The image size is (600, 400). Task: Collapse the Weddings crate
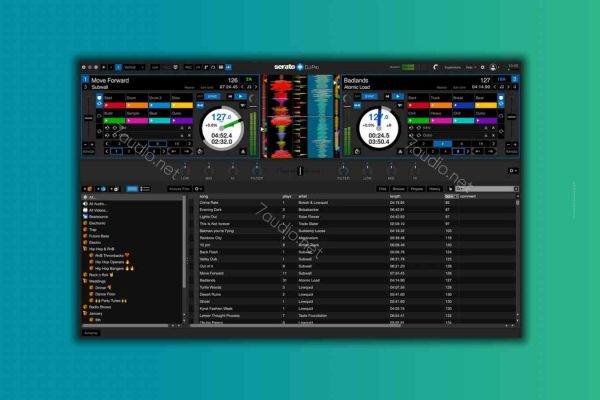tap(85, 281)
